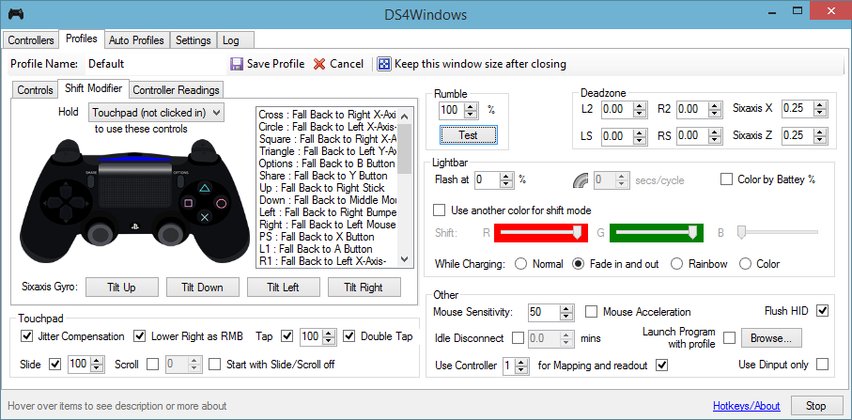Viewport: 852px width, 420px height.
Task: Click the red R shift color slider
Action: (x=541, y=233)
